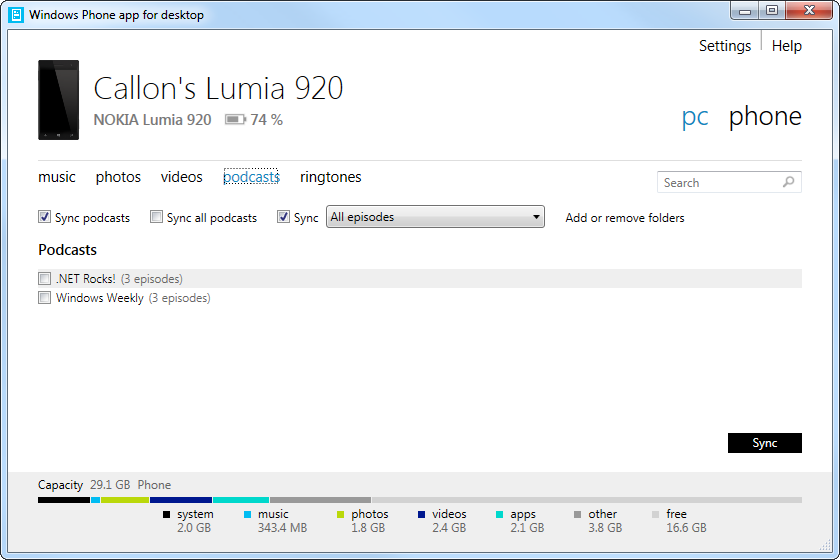
Task: Click the apps legend color square
Action: [499, 515]
